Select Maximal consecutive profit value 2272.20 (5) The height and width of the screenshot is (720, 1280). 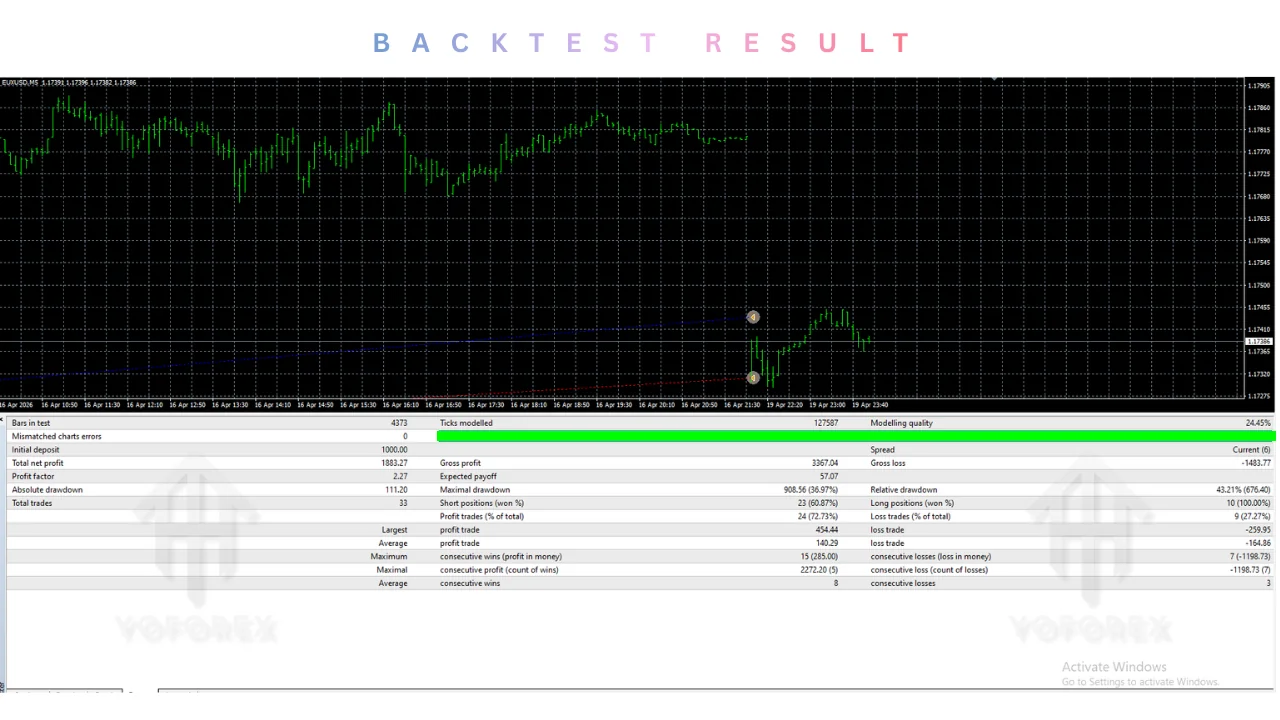(x=817, y=570)
